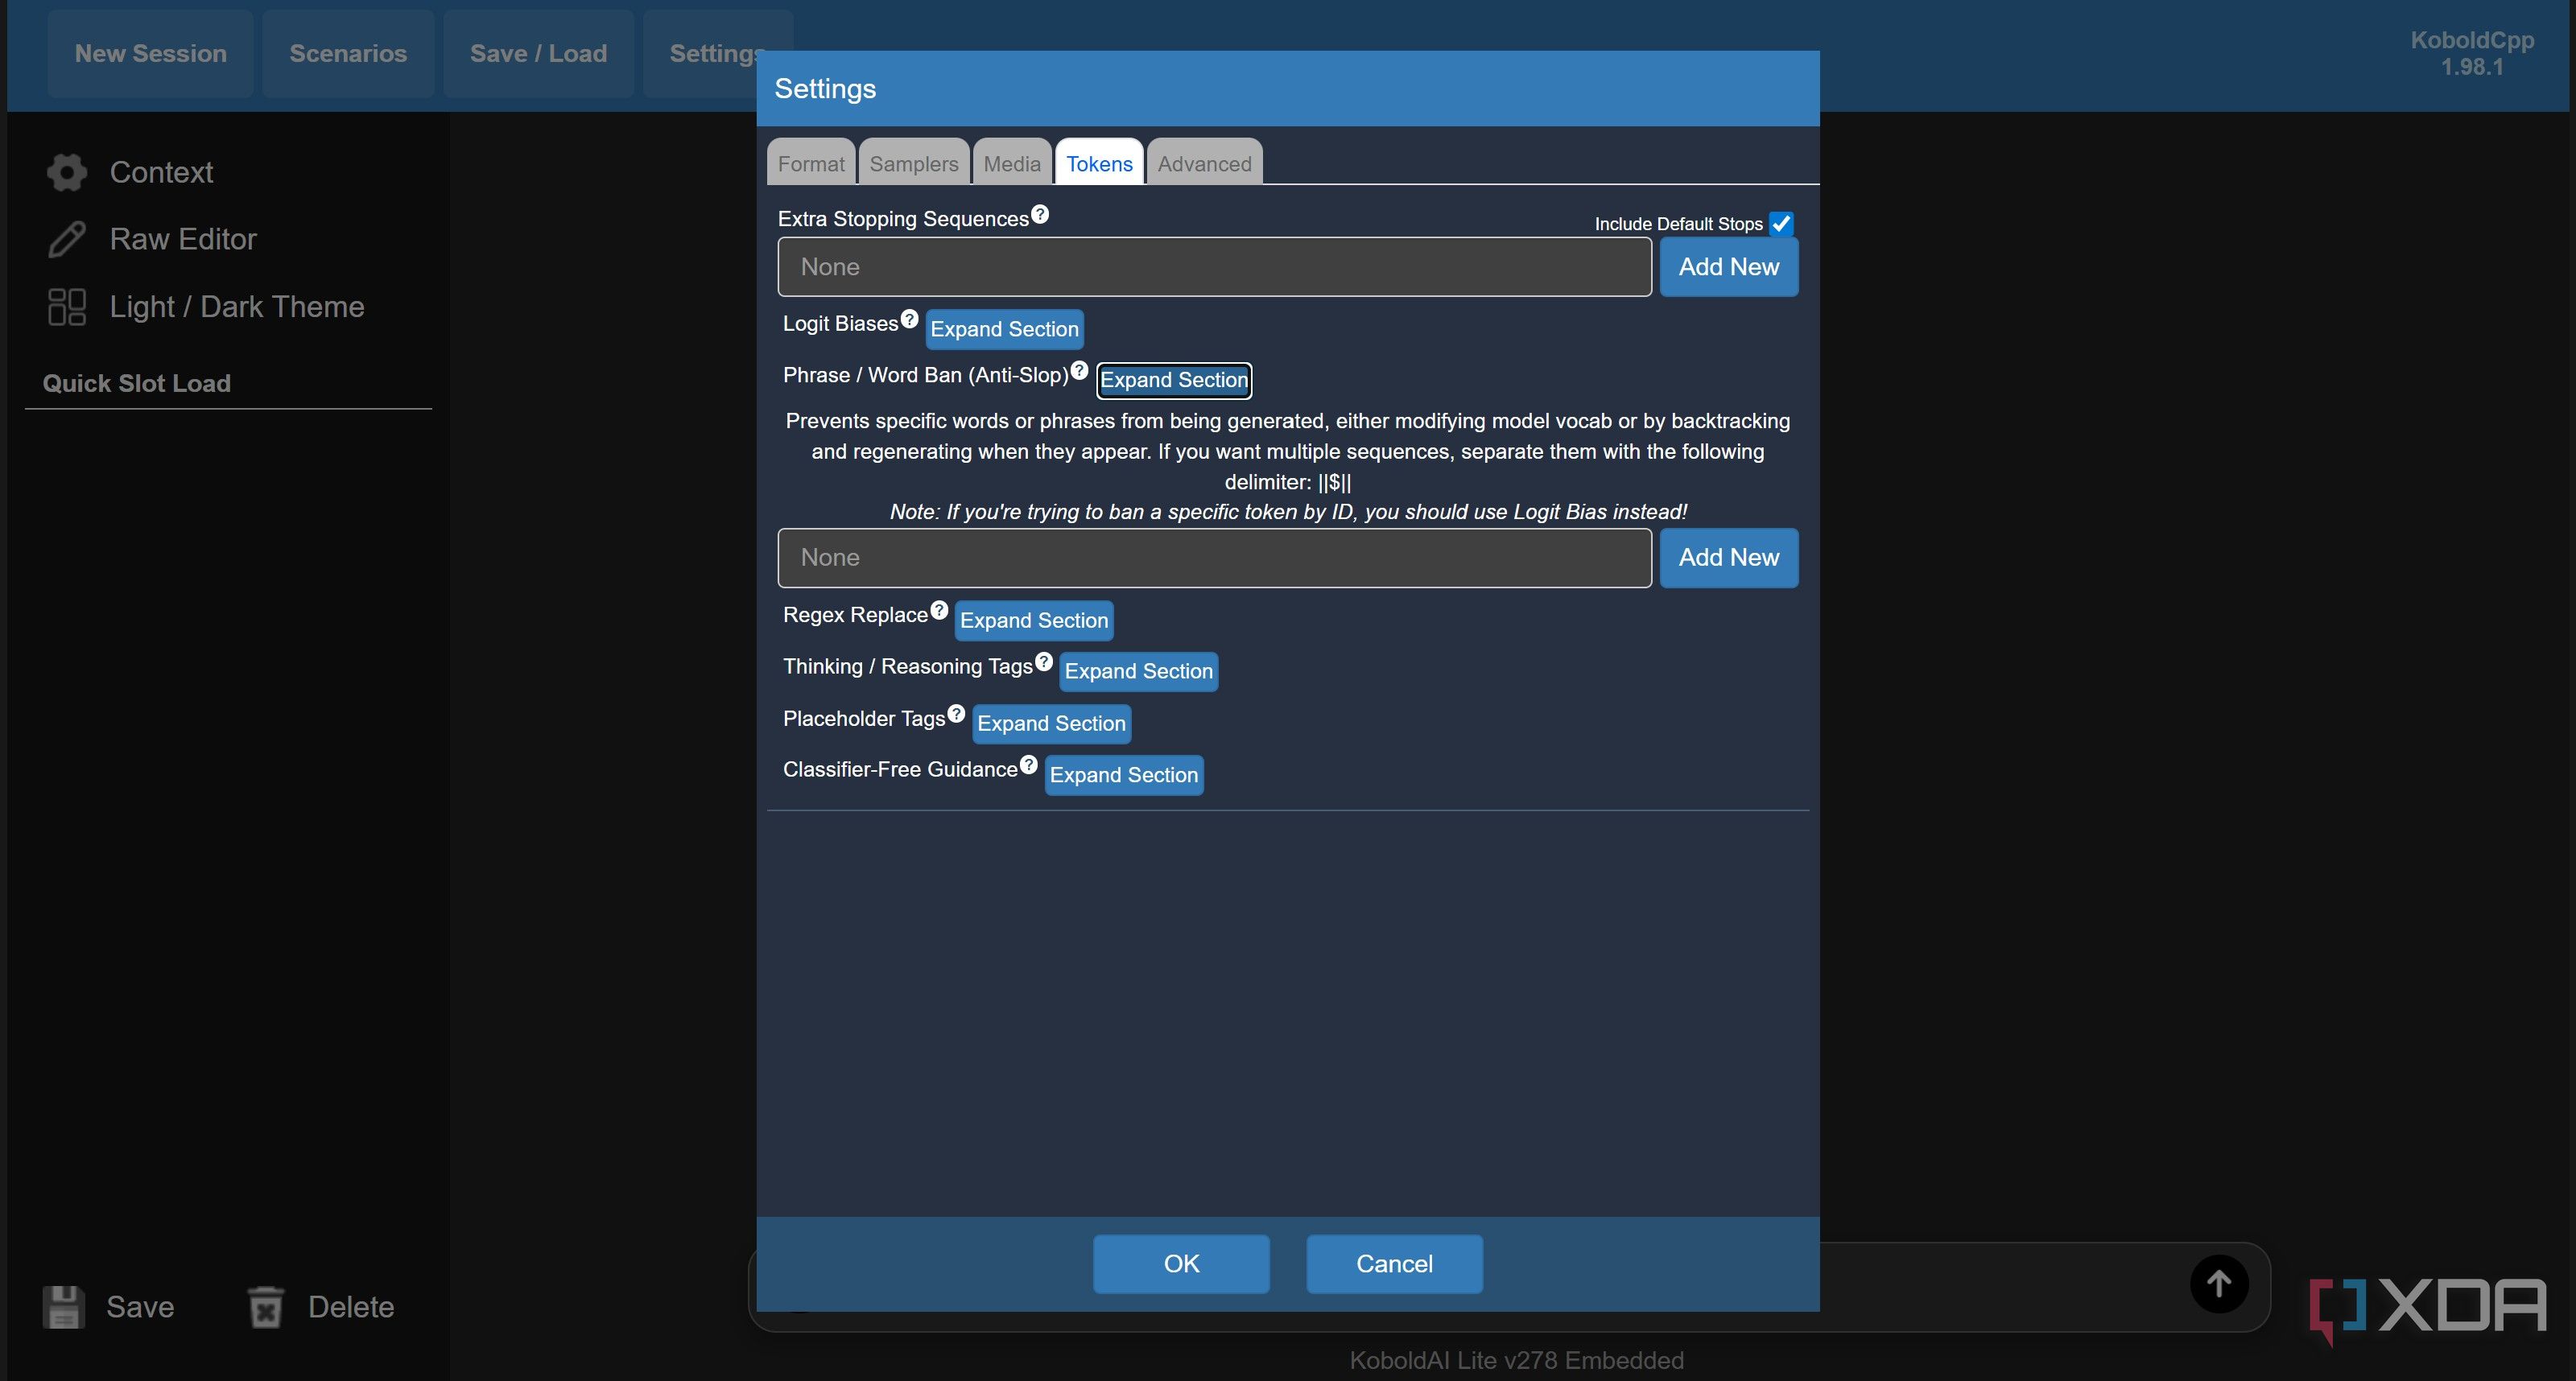The width and height of the screenshot is (2576, 1381).
Task: Expand the Logit Biases section
Action: [x=1004, y=329]
